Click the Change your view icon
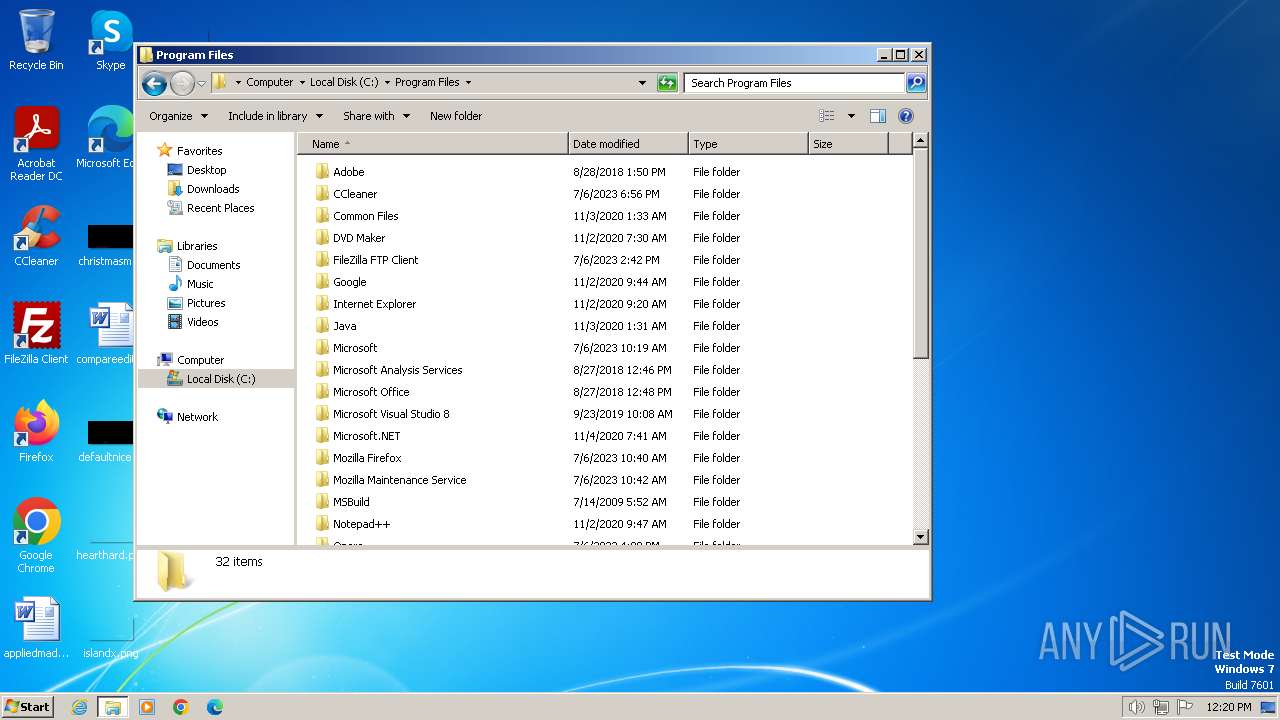Viewport: 1280px width, 720px height. pyautogui.click(x=827, y=116)
